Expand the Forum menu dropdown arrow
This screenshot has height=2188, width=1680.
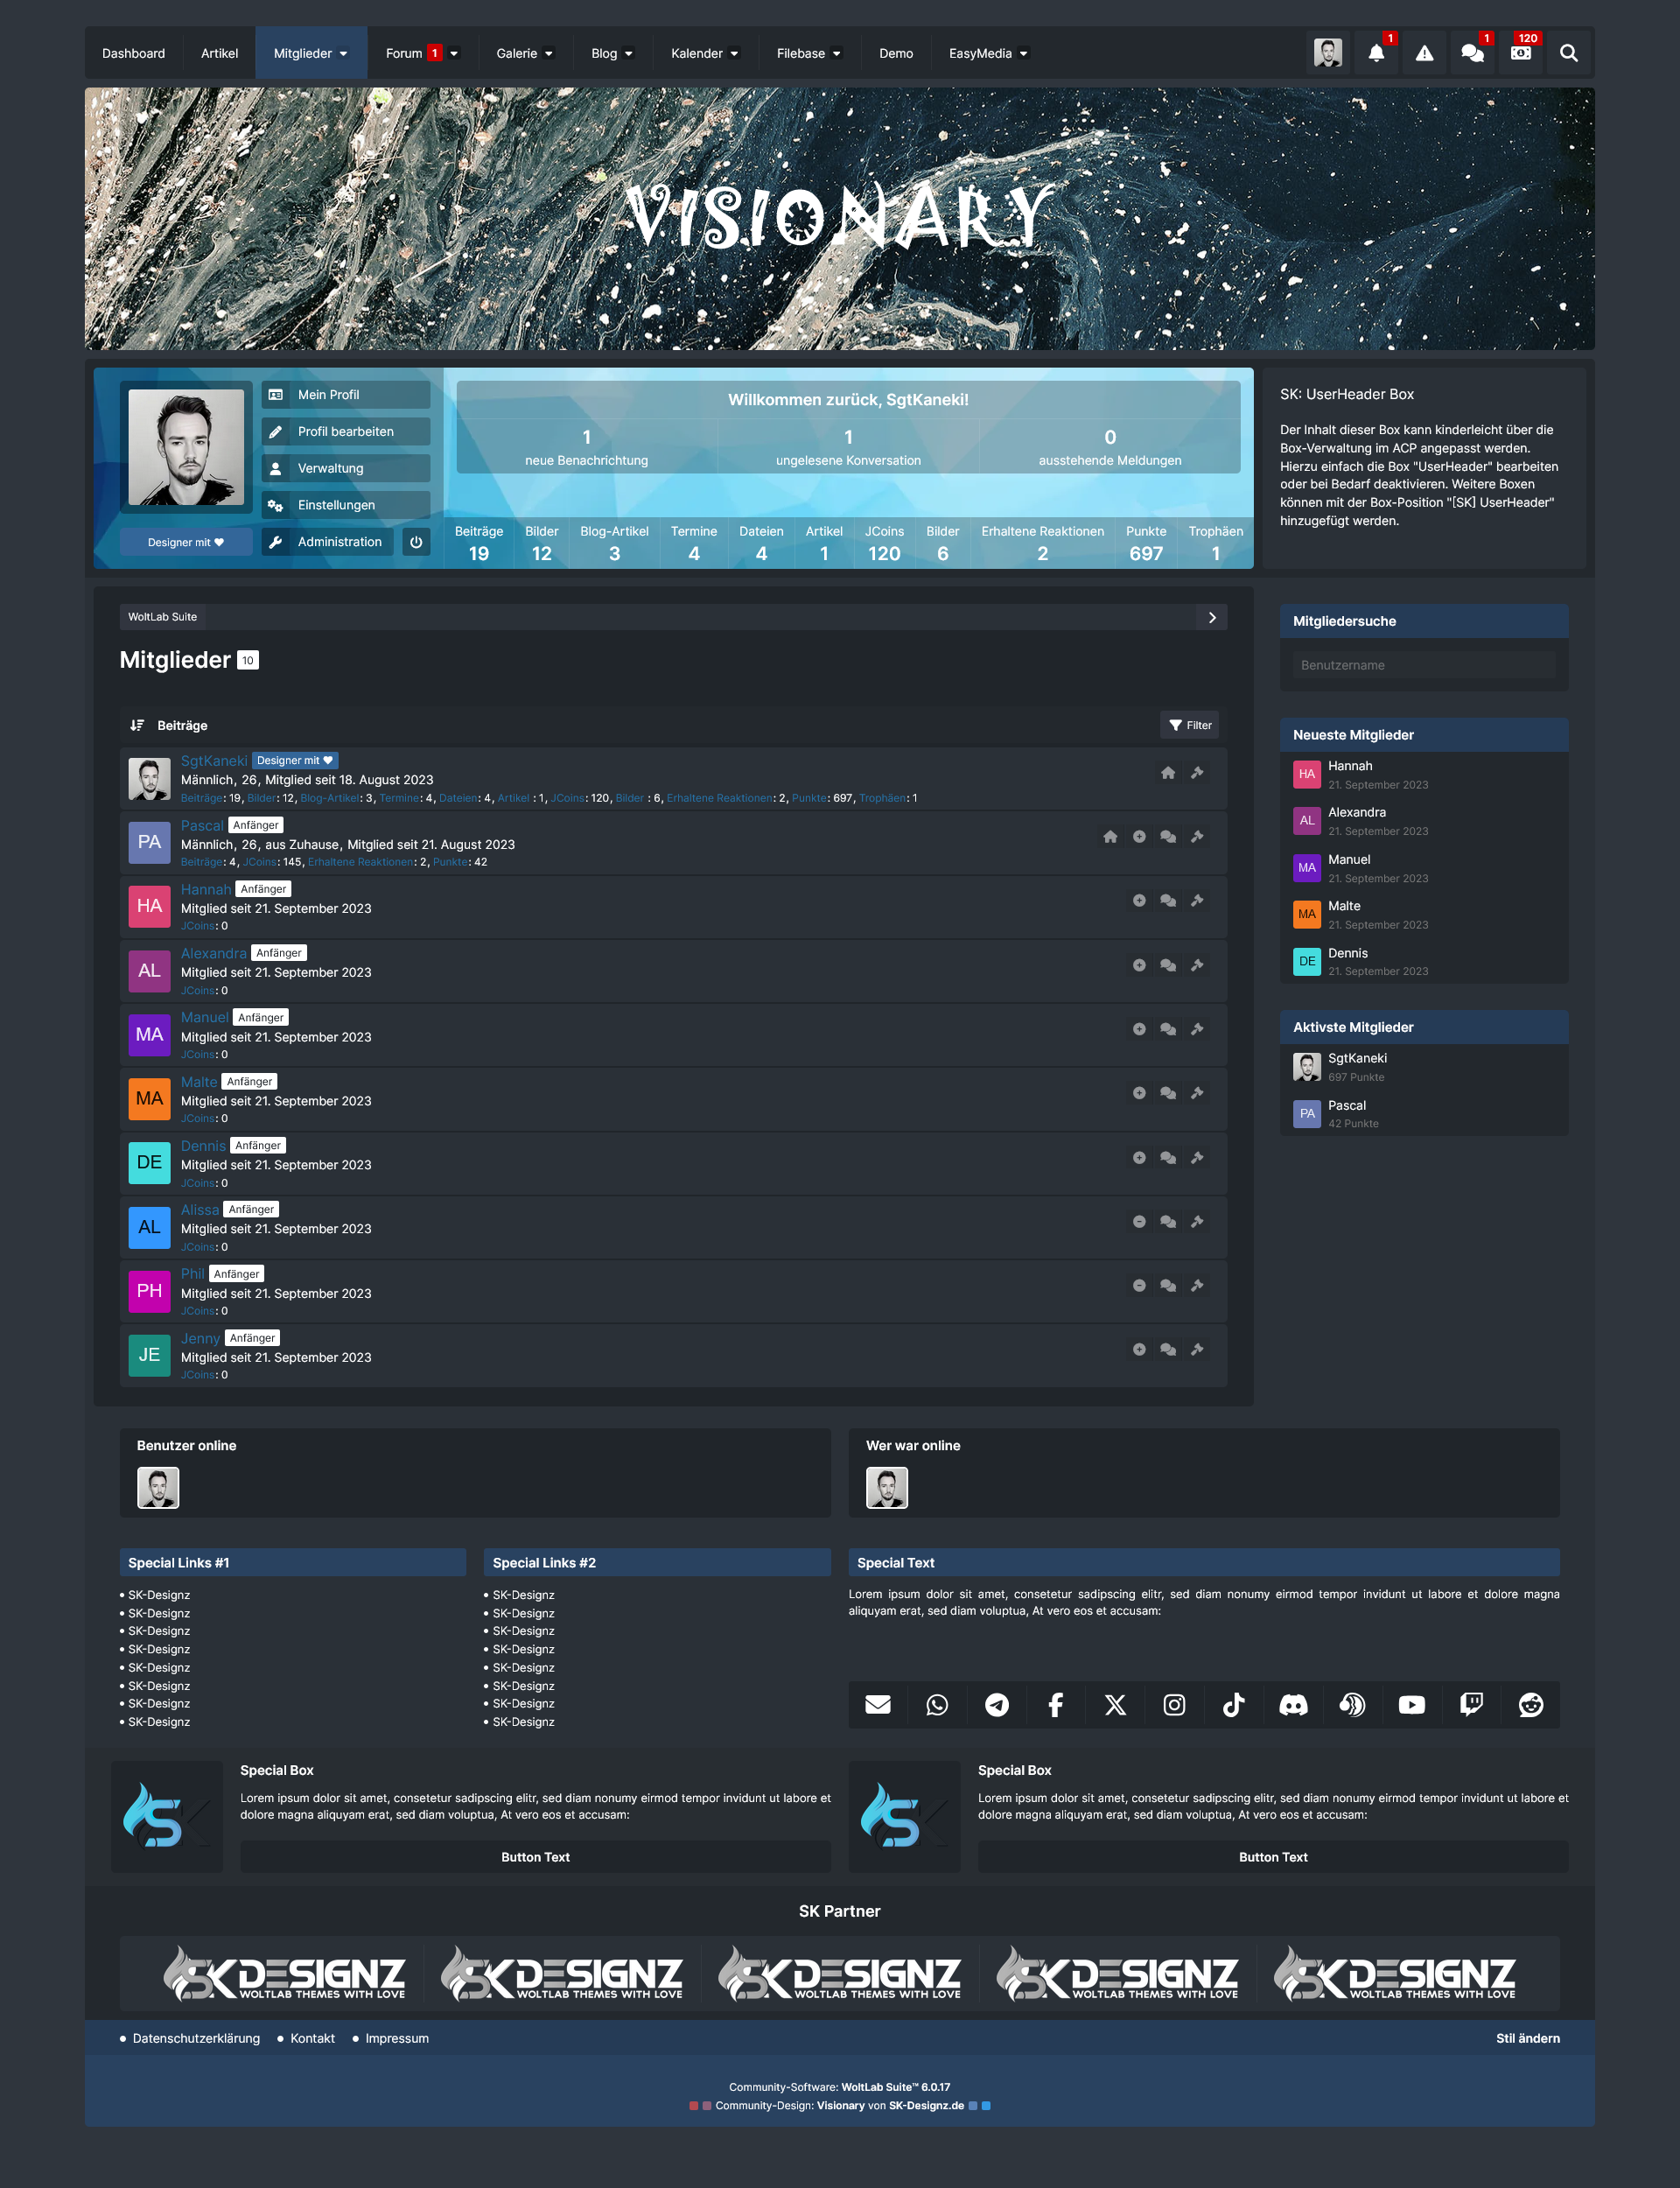coord(454,54)
